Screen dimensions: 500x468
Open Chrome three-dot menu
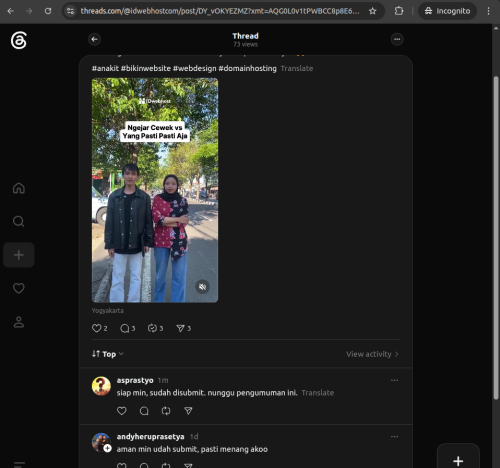(488, 11)
